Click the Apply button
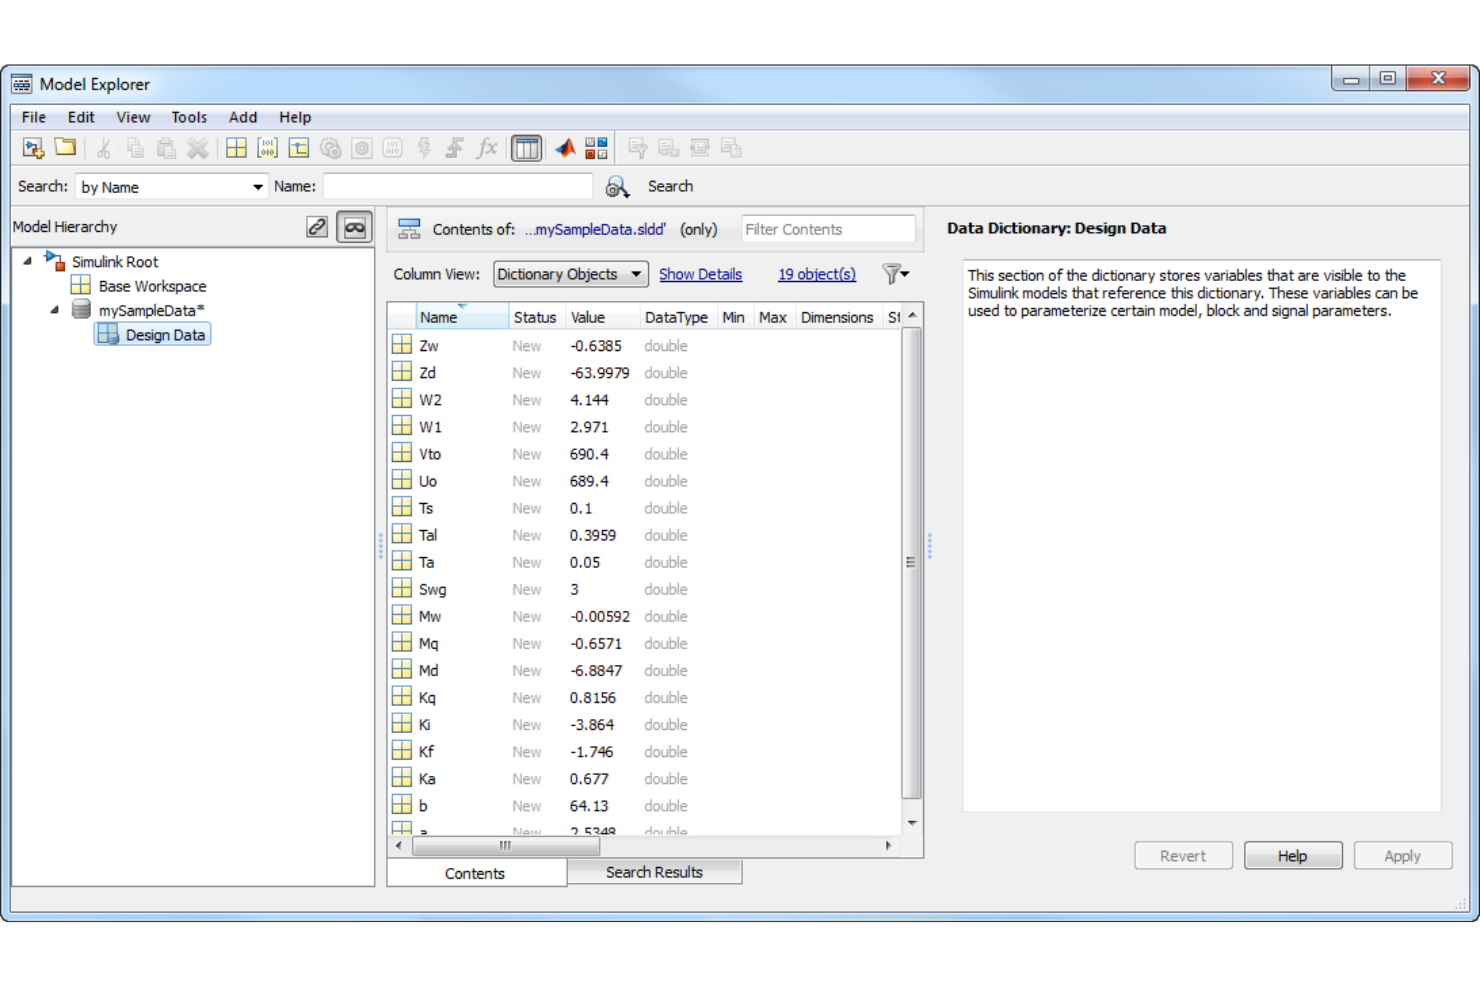 pos(1402,855)
